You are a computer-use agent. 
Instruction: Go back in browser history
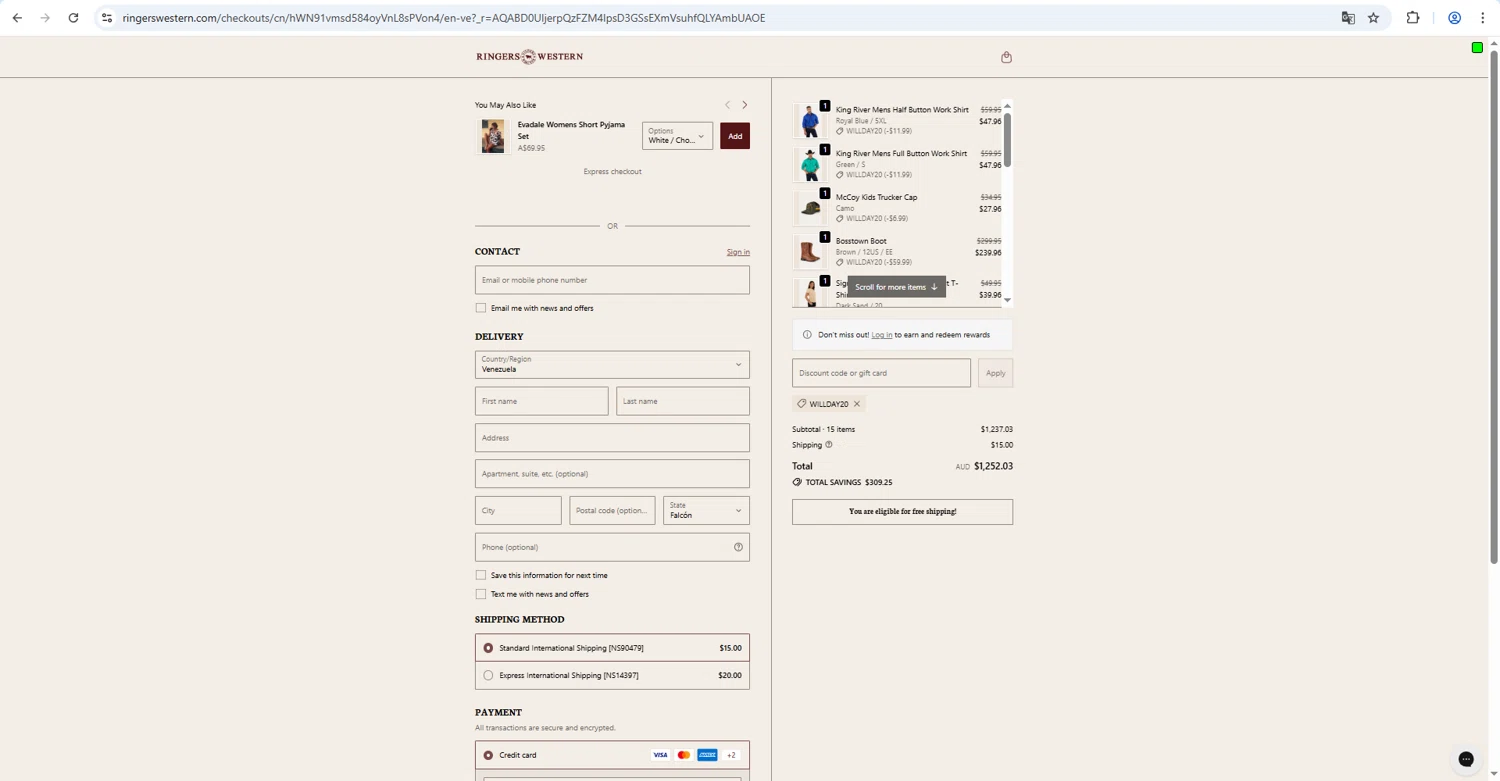(x=17, y=18)
